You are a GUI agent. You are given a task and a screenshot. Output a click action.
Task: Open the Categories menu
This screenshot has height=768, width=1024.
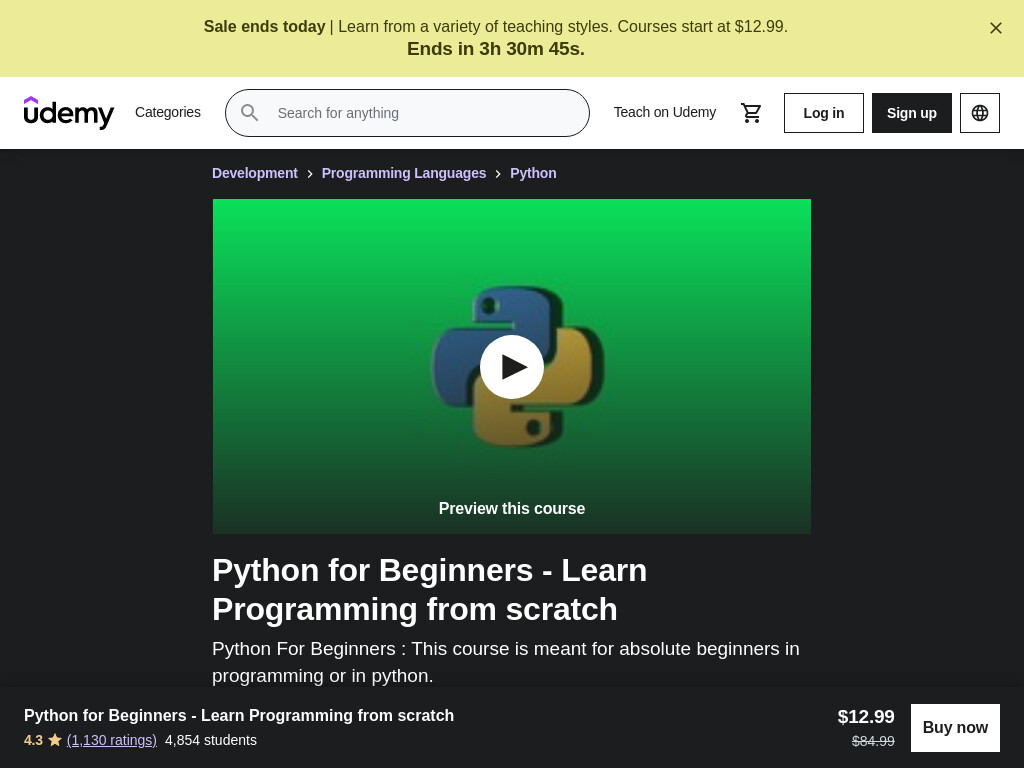coord(168,112)
